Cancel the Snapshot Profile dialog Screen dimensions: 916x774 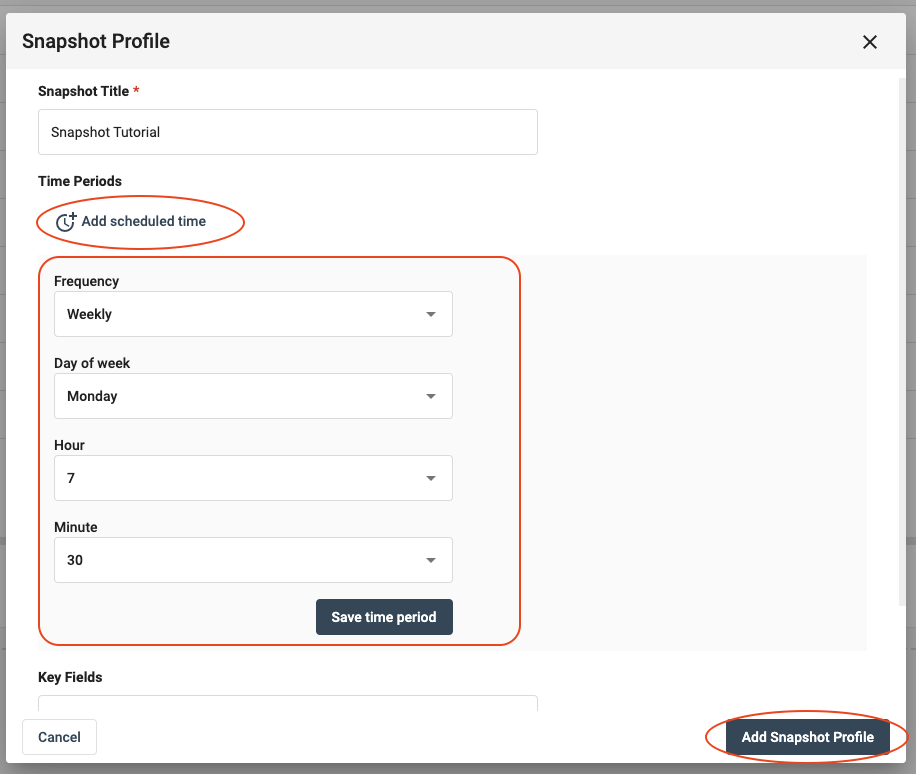[x=59, y=737]
